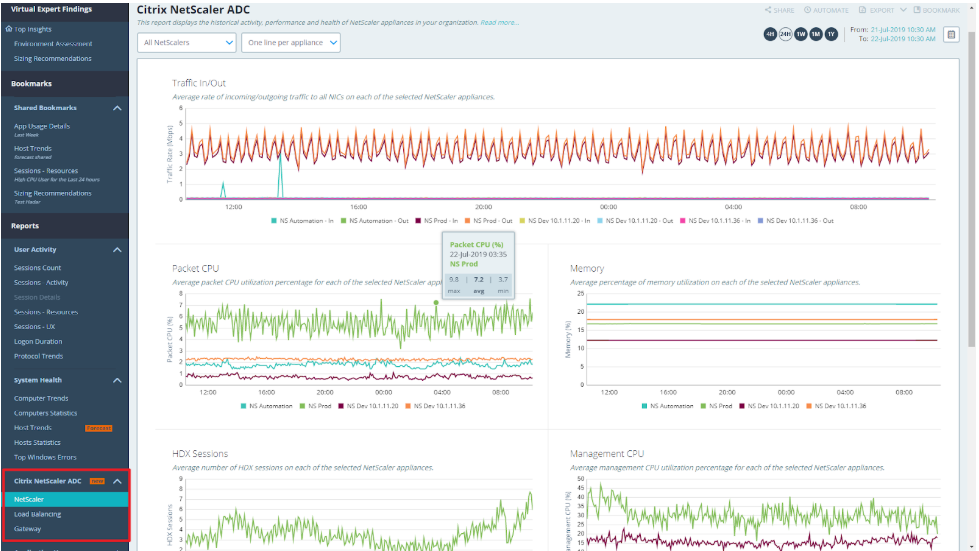Open the Logon Duration report

pos(38,341)
